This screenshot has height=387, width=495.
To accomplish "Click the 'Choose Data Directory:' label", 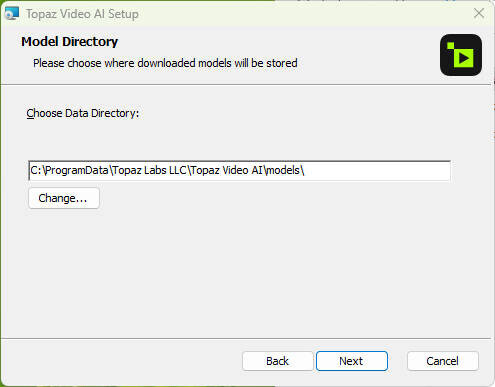I will click(x=83, y=113).
